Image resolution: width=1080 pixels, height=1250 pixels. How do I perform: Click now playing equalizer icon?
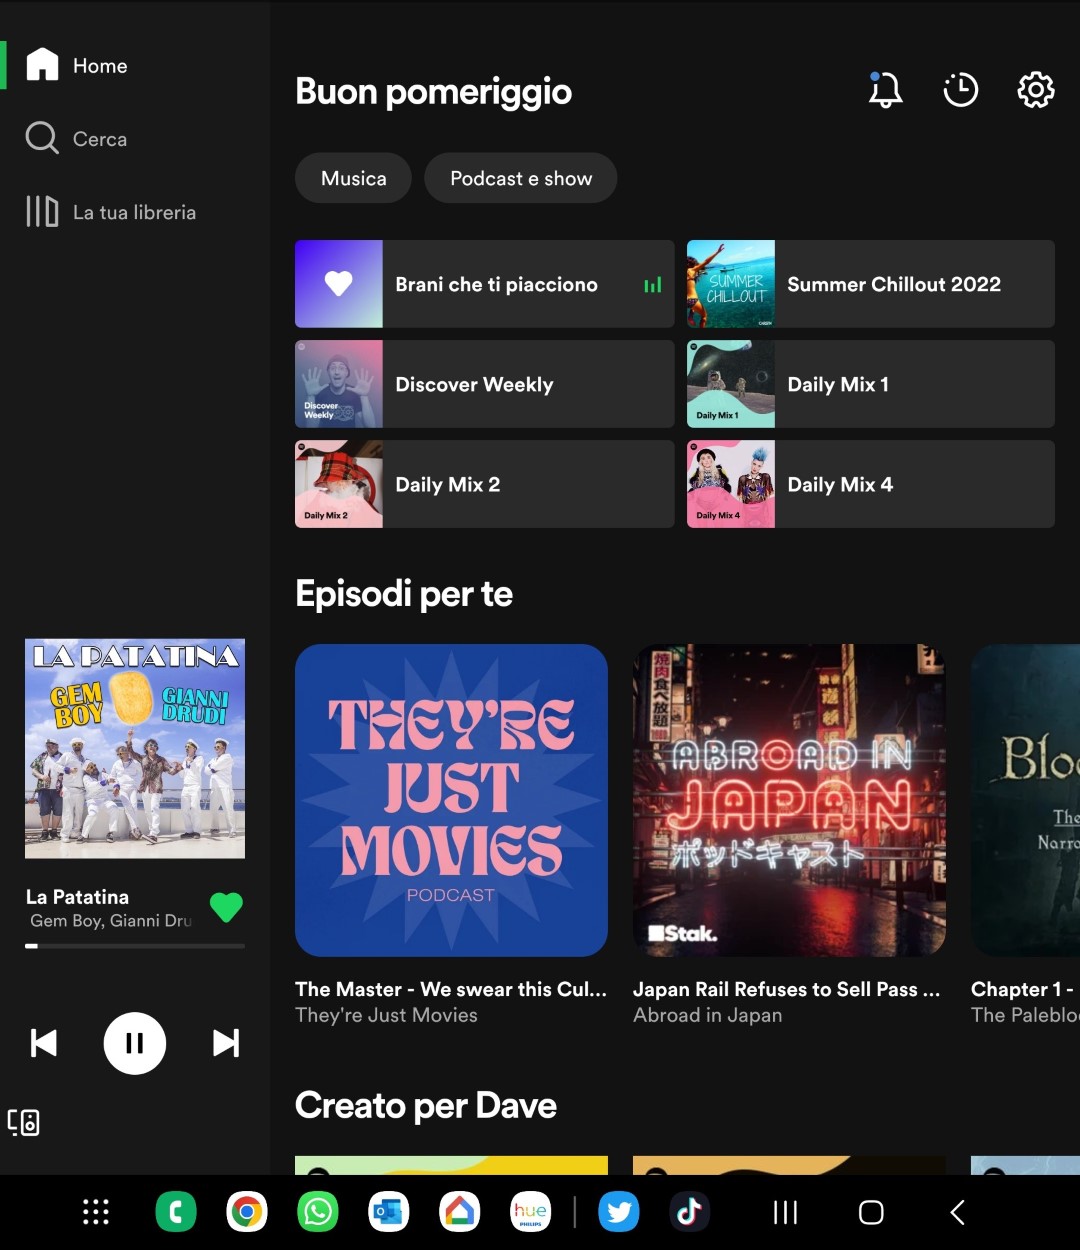click(x=653, y=285)
